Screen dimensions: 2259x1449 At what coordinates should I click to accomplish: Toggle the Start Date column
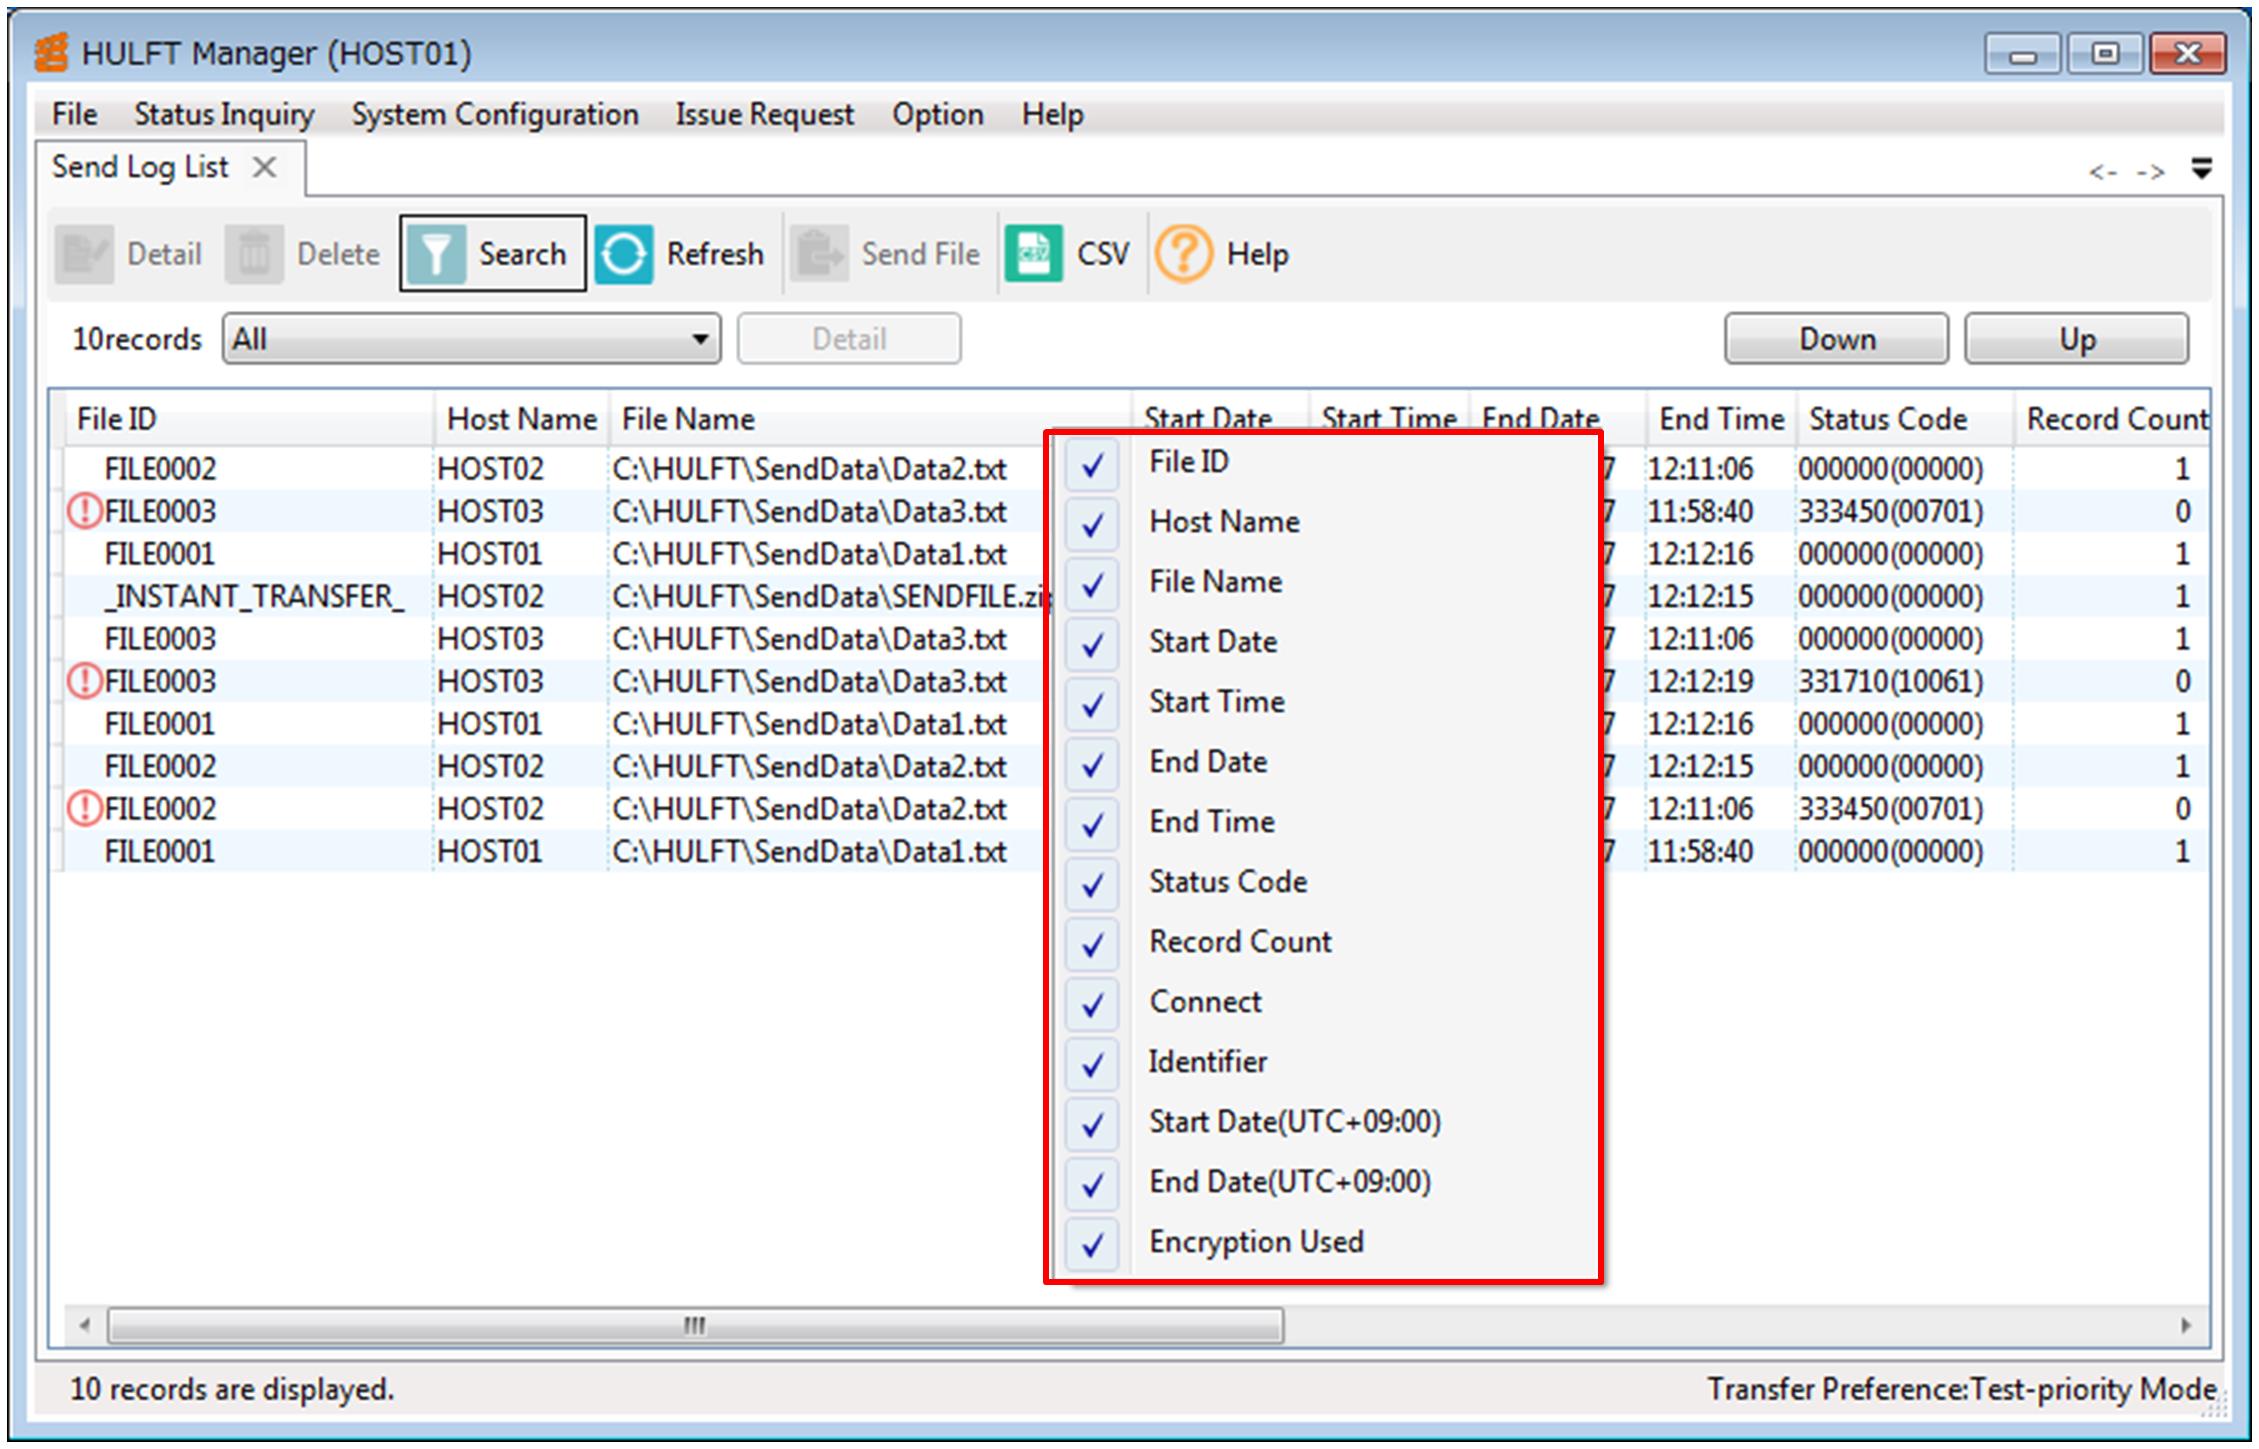(1092, 643)
